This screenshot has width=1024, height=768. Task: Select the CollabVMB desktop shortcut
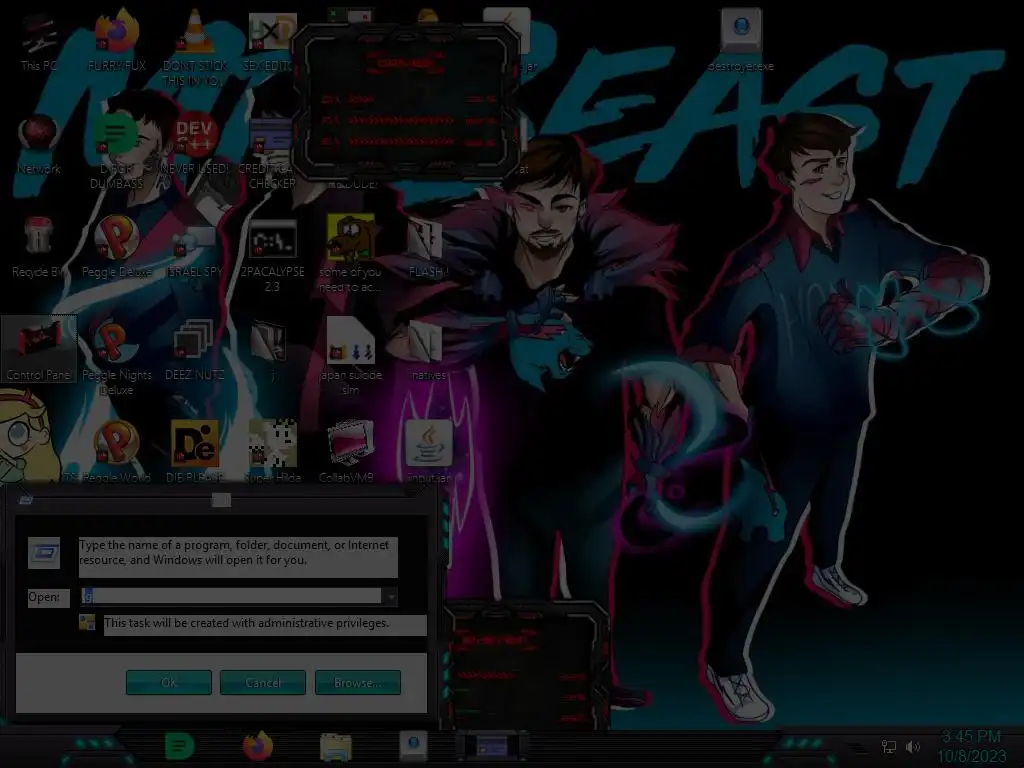350,451
